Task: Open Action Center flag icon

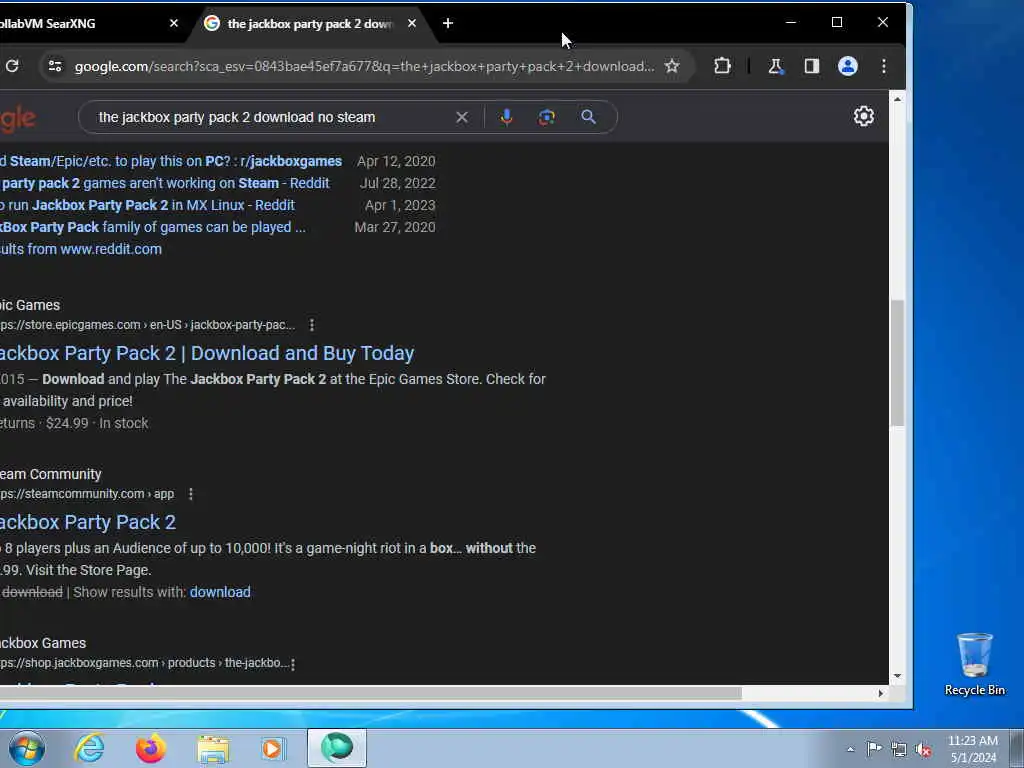Action: [874, 748]
